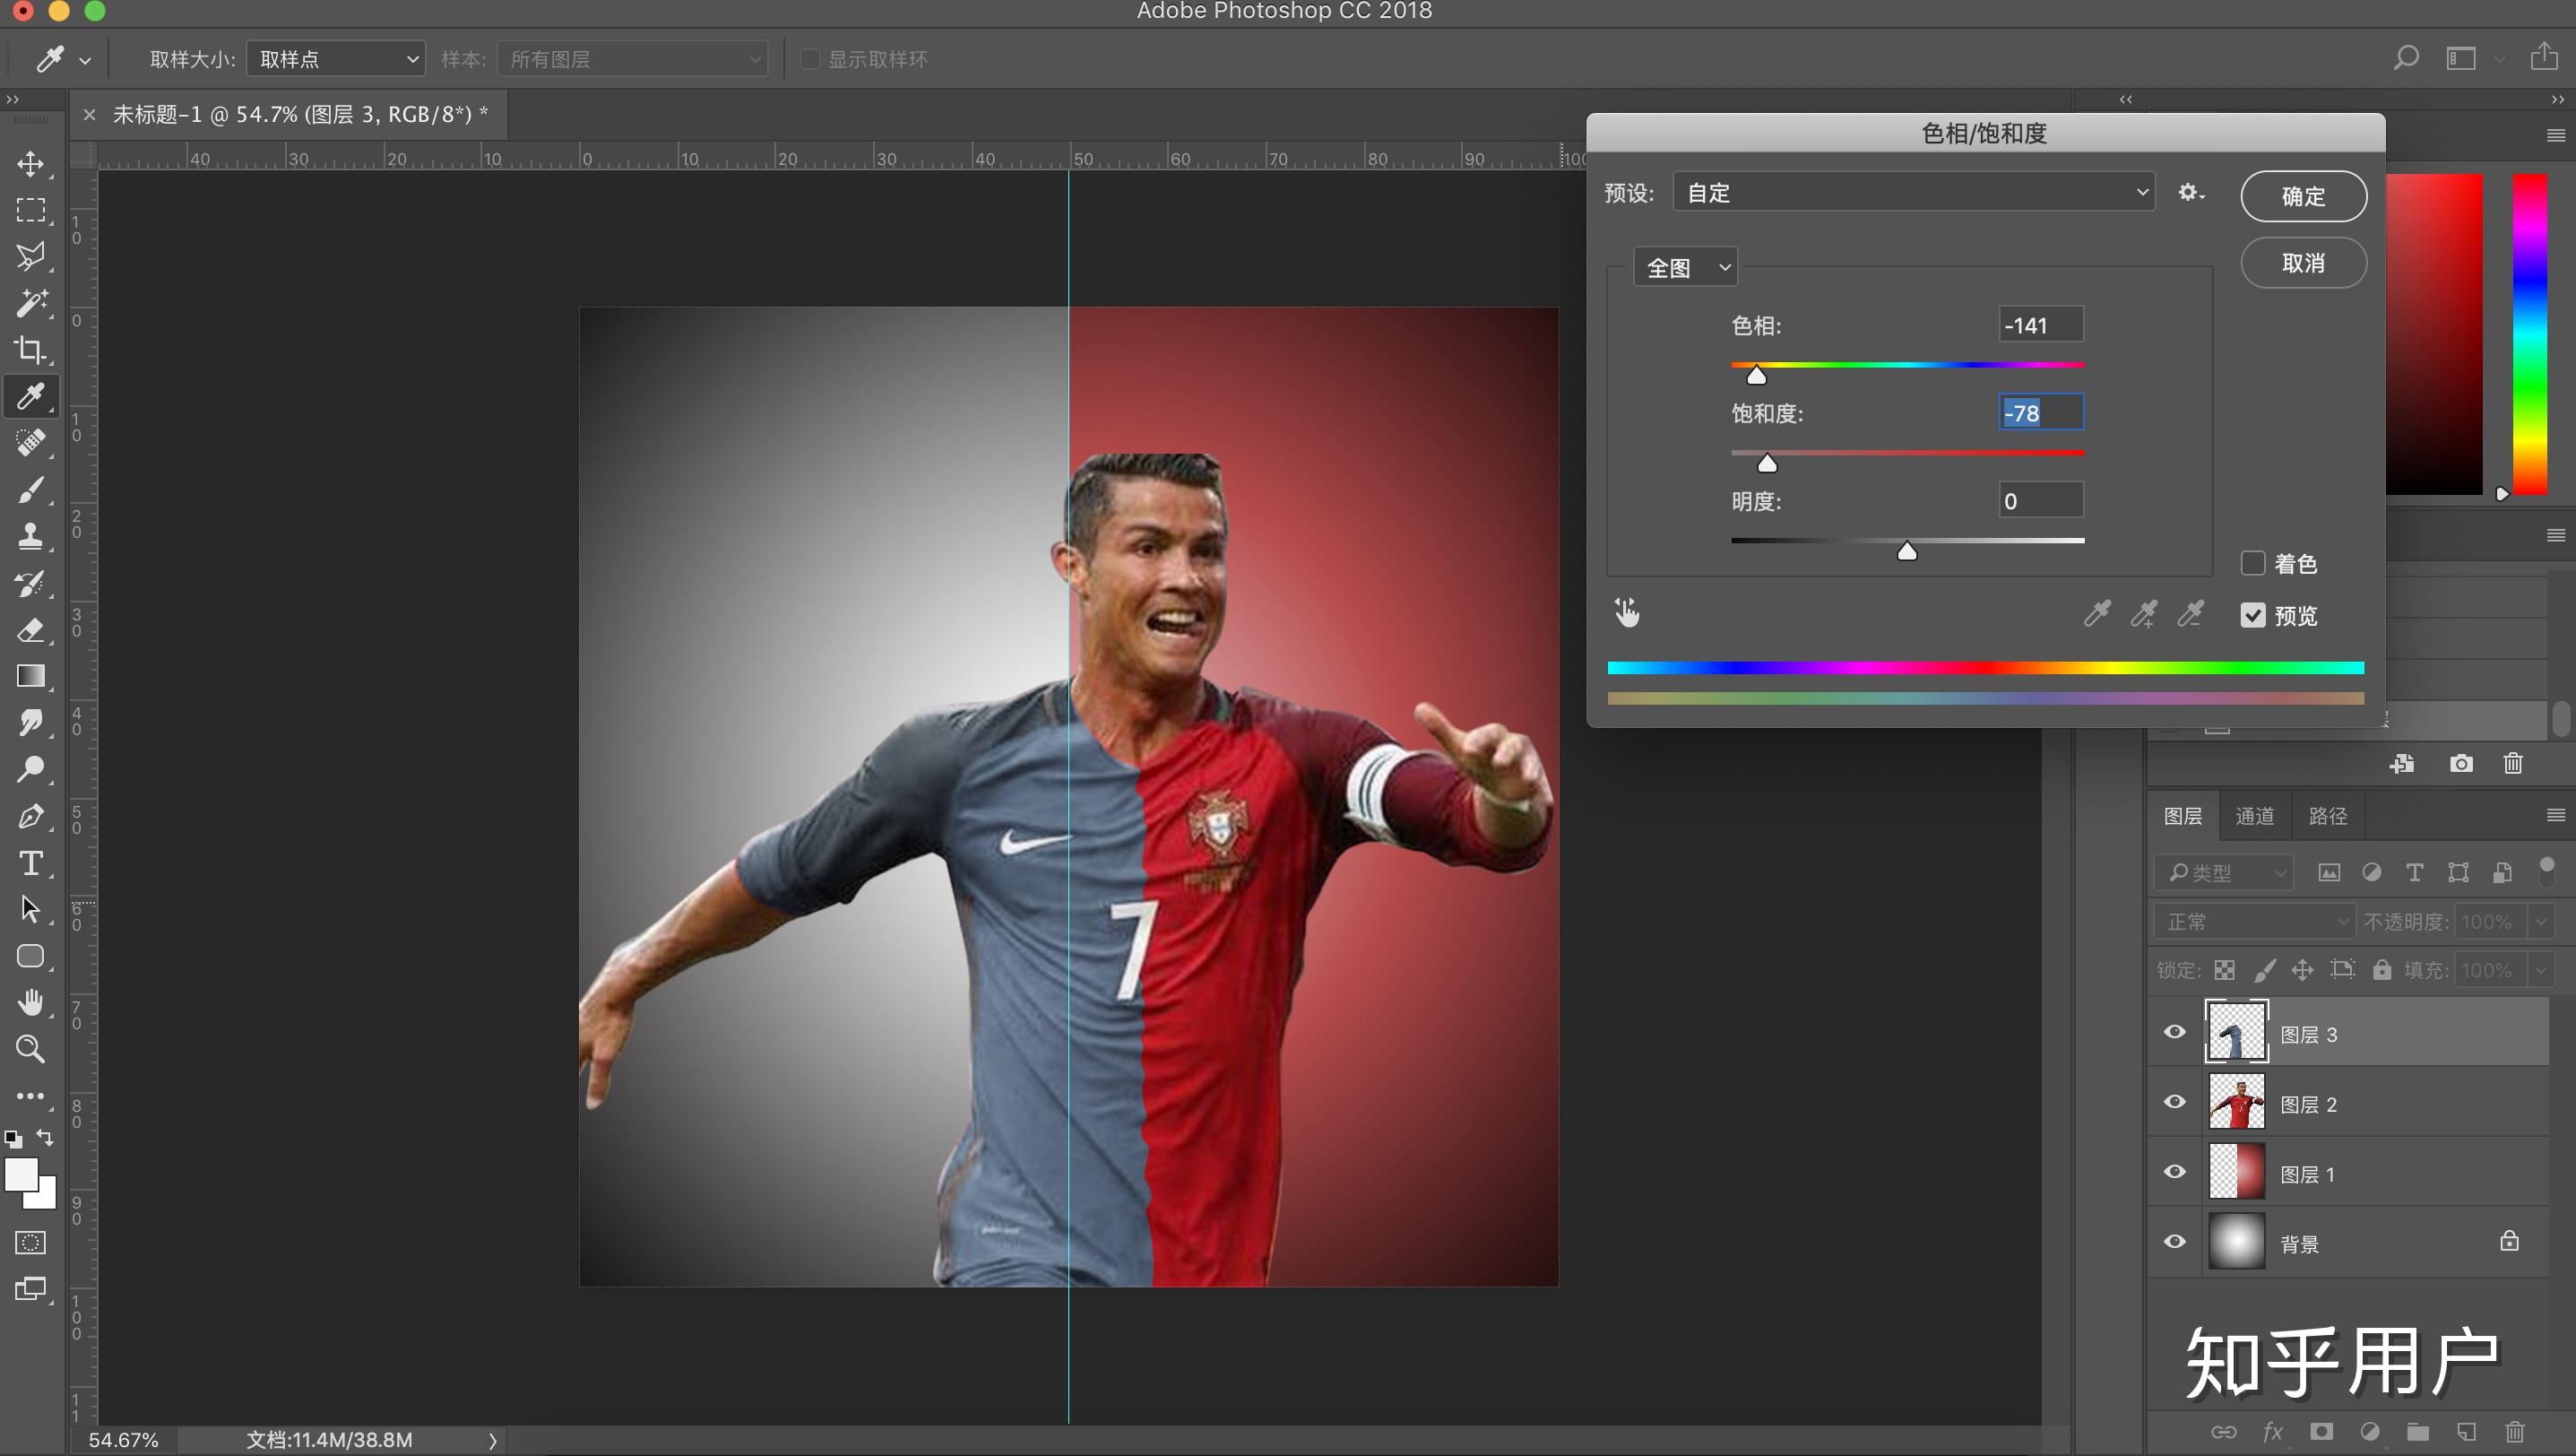This screenshot has width=2576, height=1456.
Task: Open the 全图 channel range dropdown
Action: click(1685, 267)
